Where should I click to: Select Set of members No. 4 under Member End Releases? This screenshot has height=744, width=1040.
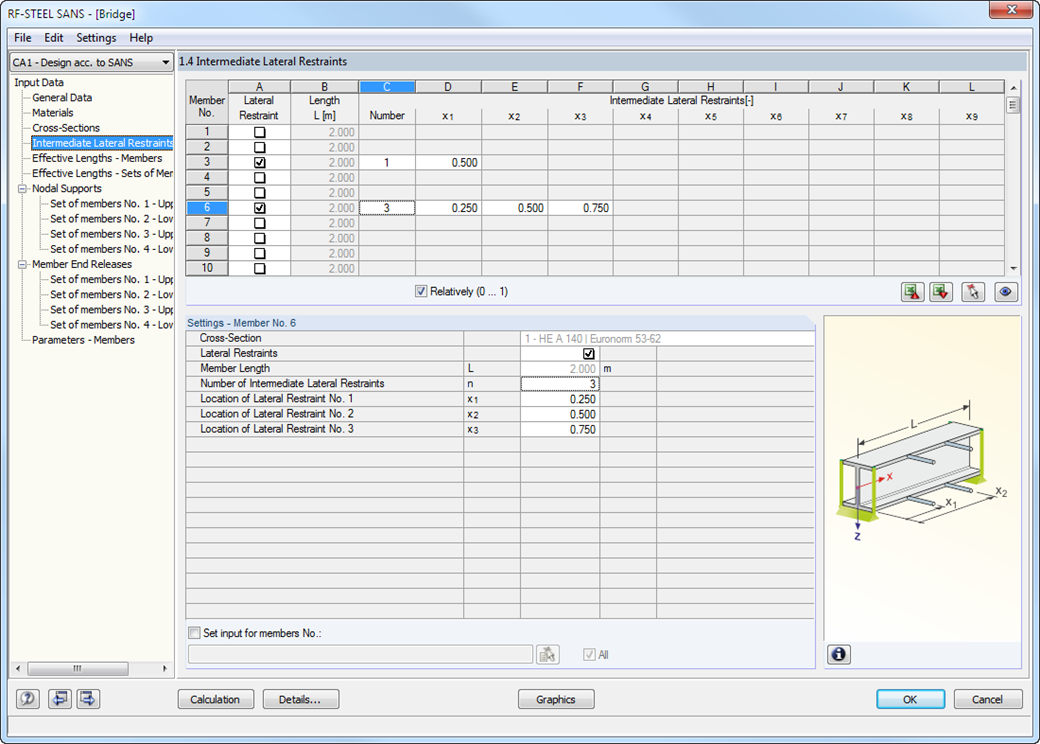tap(111, 324)
